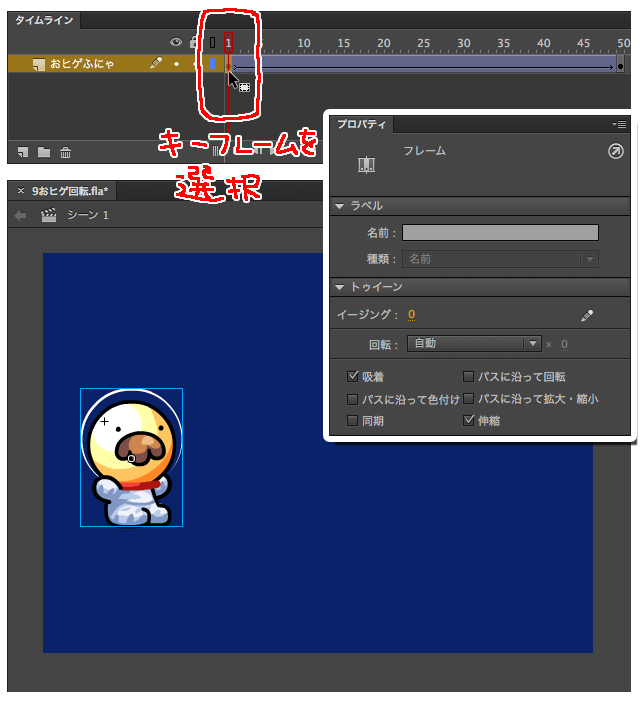Delete layer with the trash icon
Screen dimensions: 643x702
point(65,152)
